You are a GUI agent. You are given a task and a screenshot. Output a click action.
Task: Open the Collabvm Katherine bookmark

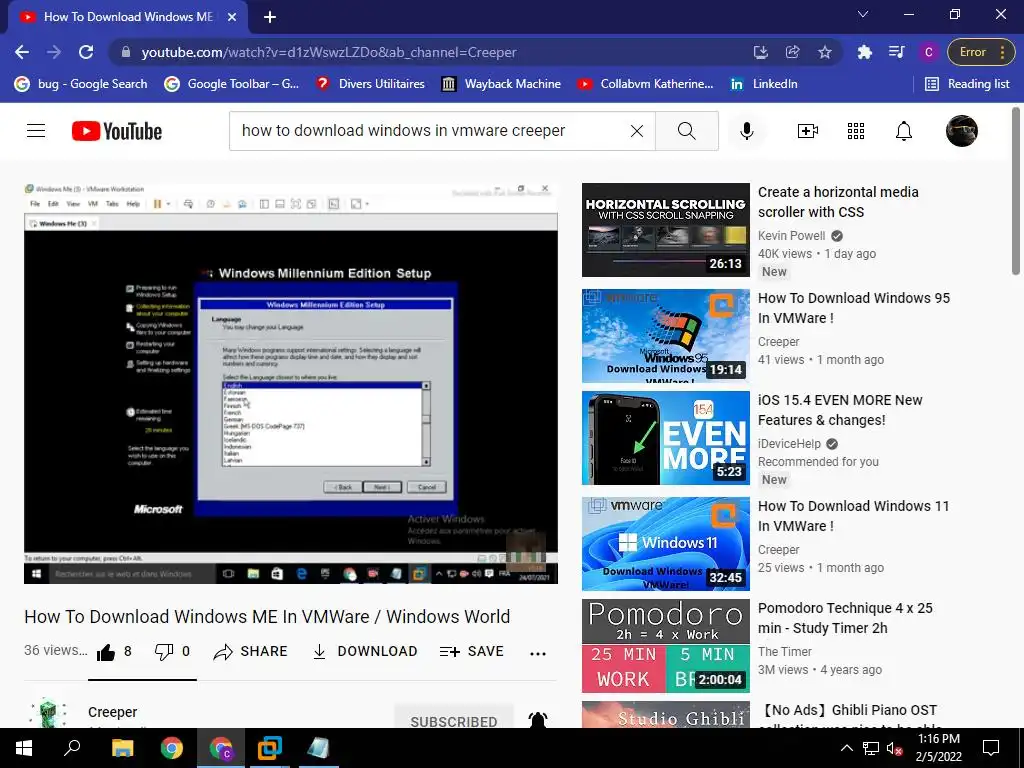click(x=645, y=84)
